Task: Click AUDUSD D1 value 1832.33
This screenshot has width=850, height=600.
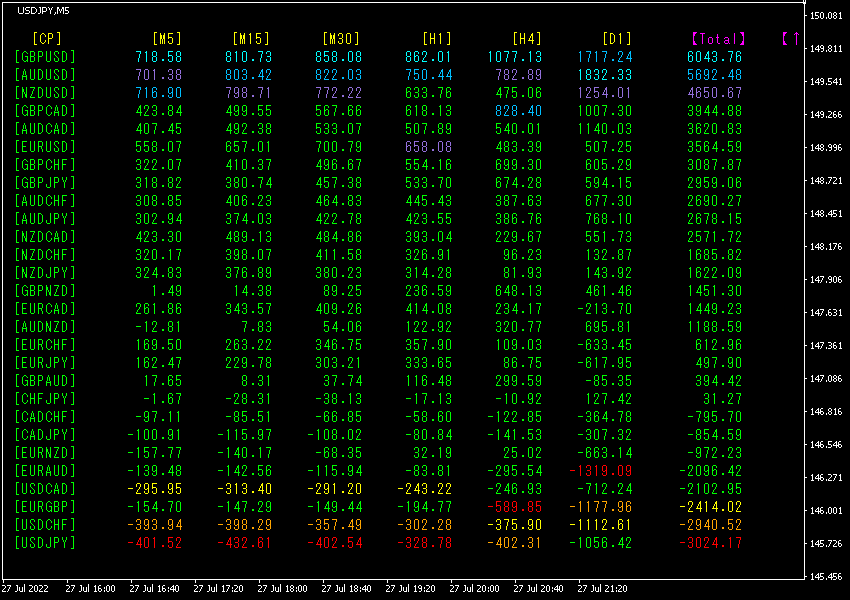Action: 605,75
